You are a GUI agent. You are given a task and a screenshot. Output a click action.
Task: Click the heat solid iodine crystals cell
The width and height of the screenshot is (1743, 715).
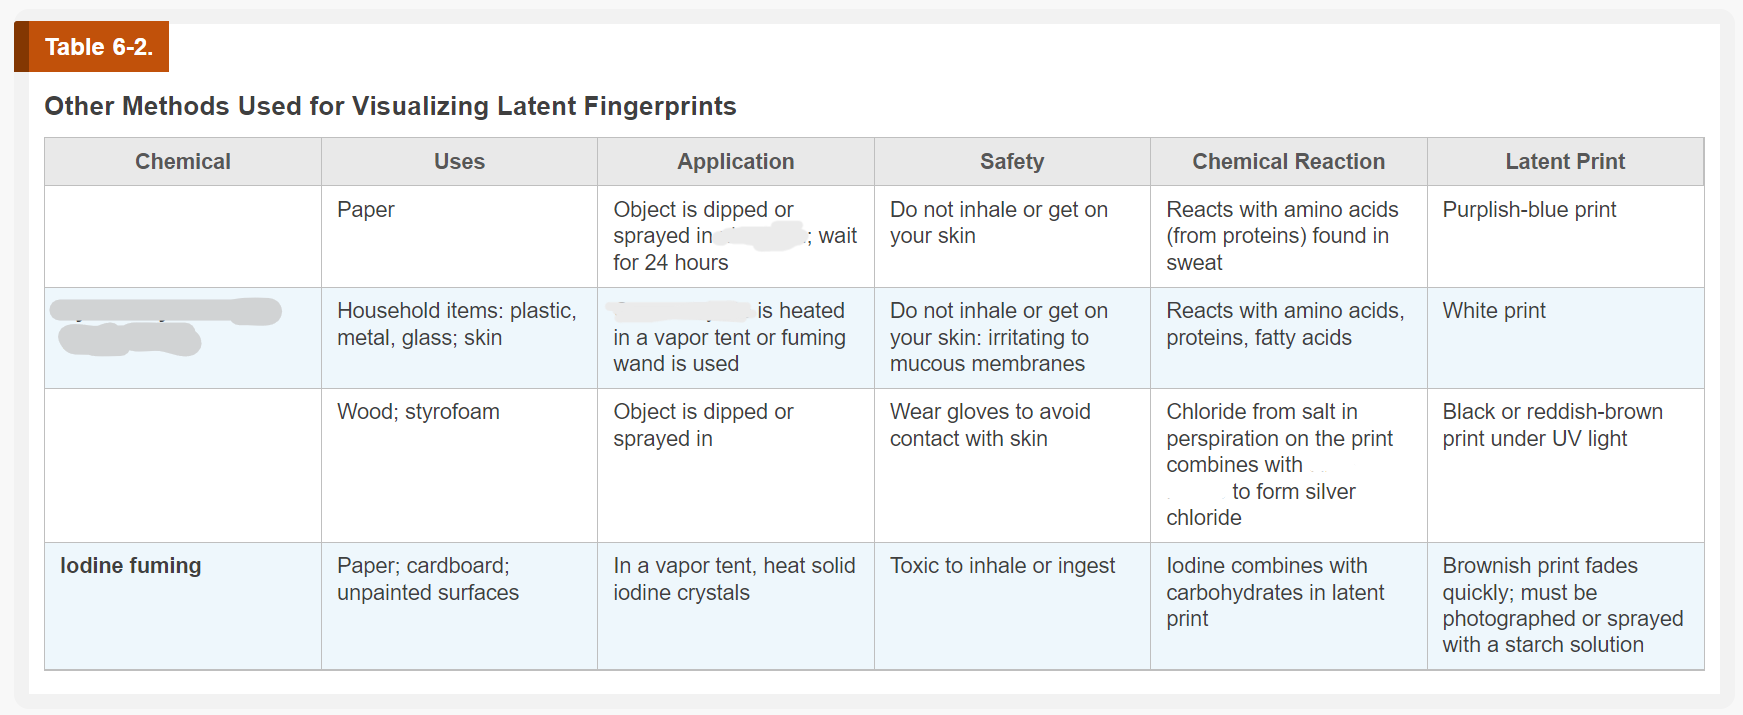coord(734,579)
